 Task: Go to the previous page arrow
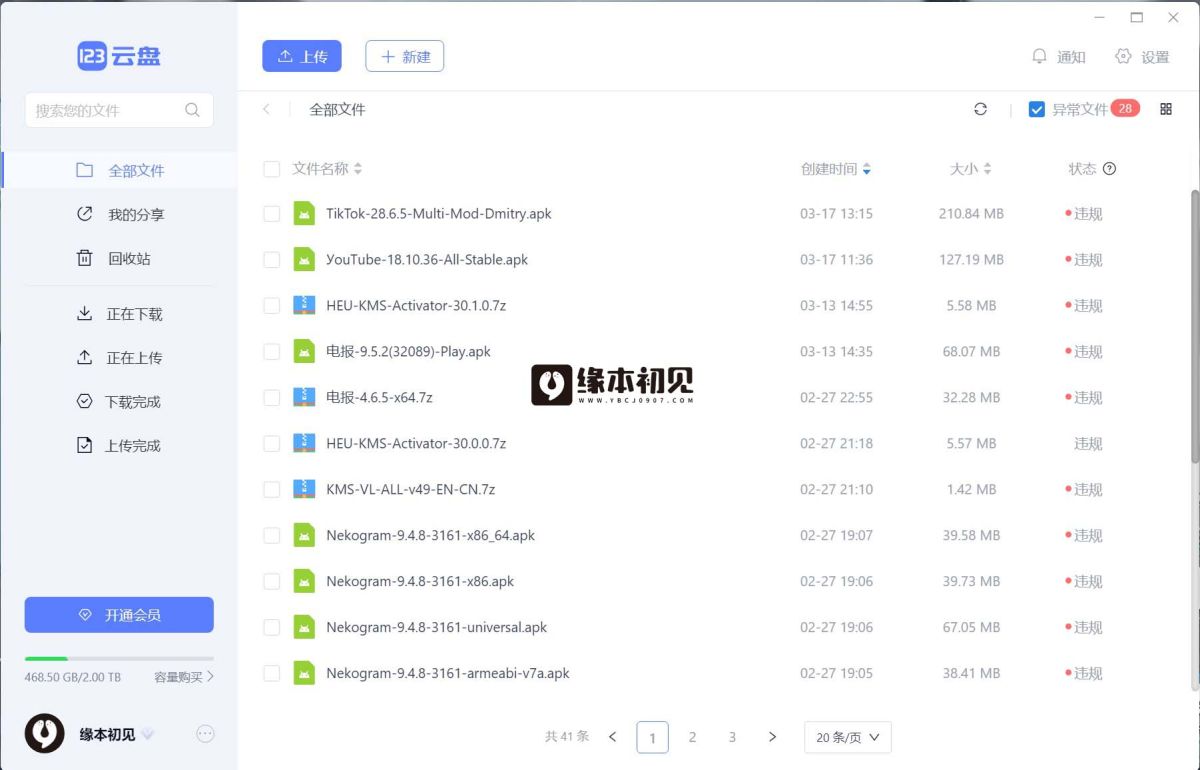coord(613,737)
